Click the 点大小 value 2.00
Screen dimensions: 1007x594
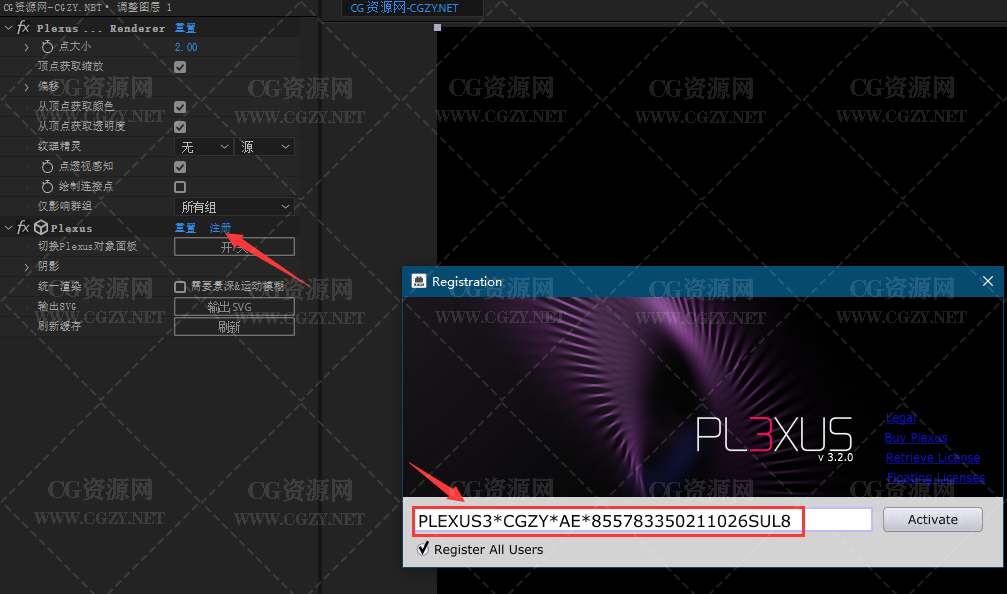[x=186, y=47]
